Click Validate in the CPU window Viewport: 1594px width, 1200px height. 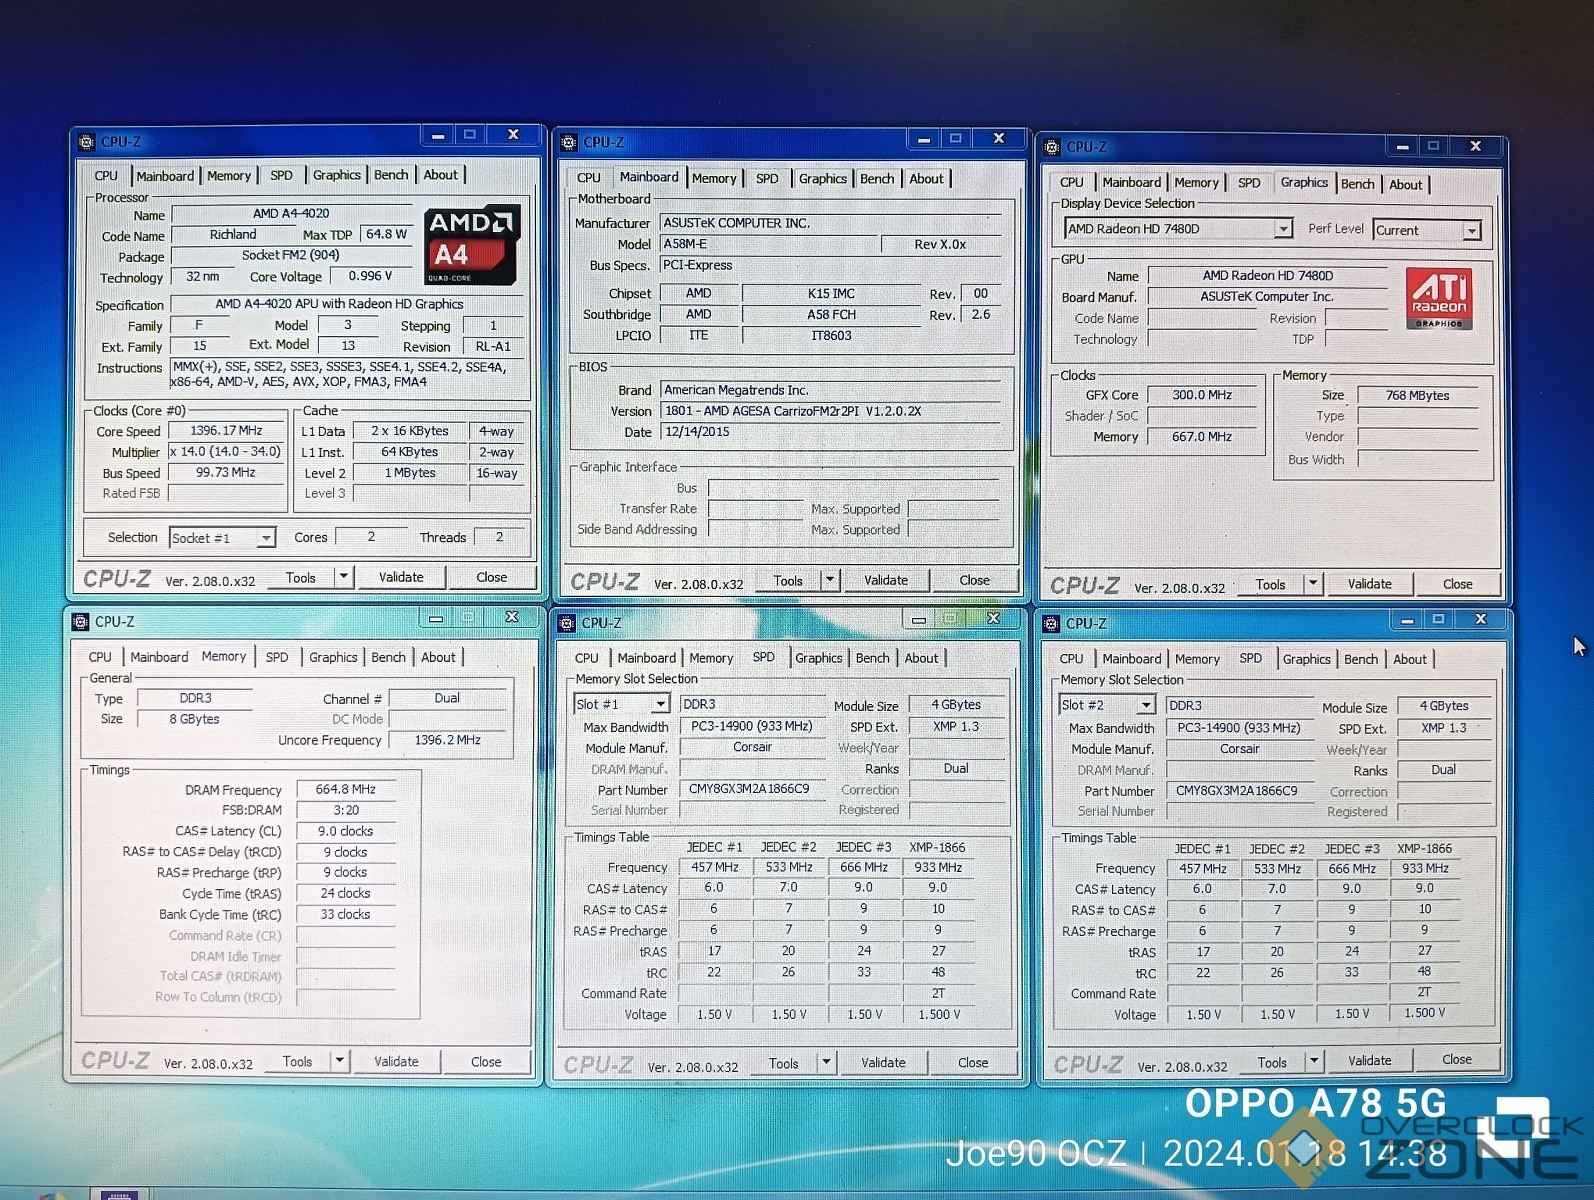(x=401, y=577)
